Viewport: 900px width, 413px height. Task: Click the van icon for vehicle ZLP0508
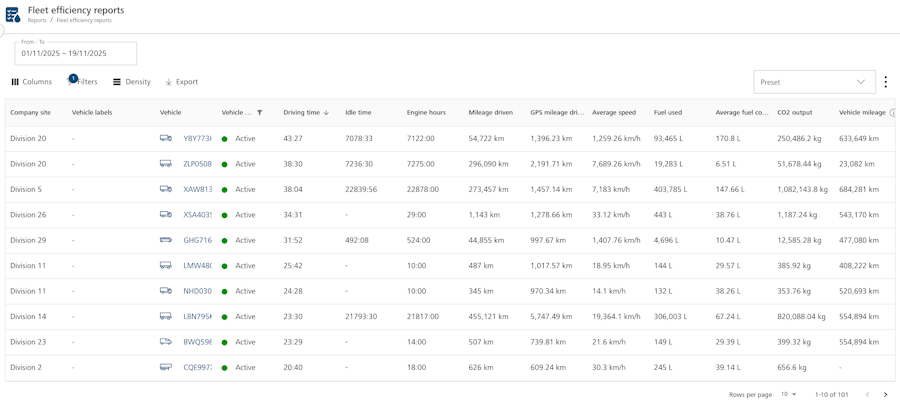click(166, 164)
